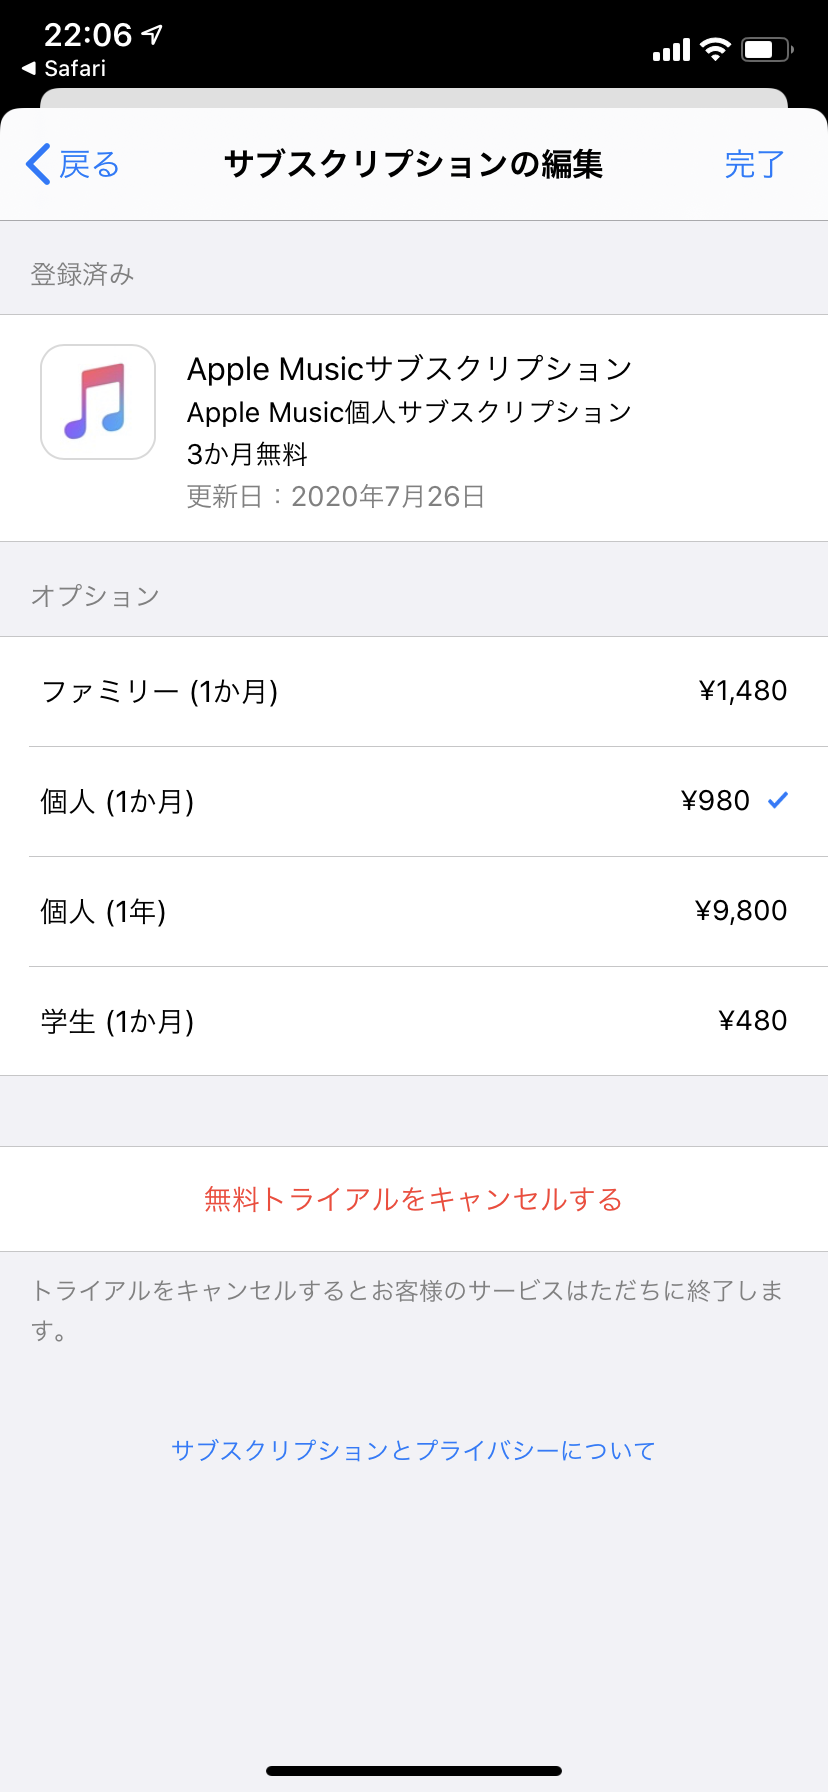Image resolution: width=828 pixels, height=1792 pixels.
Task: Tap the blue back chevron arrow
Action: click(39, 164)
